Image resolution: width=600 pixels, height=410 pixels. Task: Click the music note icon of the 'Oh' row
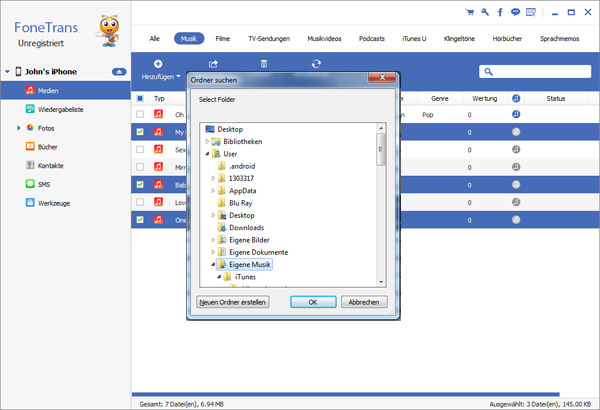point(158,114)
